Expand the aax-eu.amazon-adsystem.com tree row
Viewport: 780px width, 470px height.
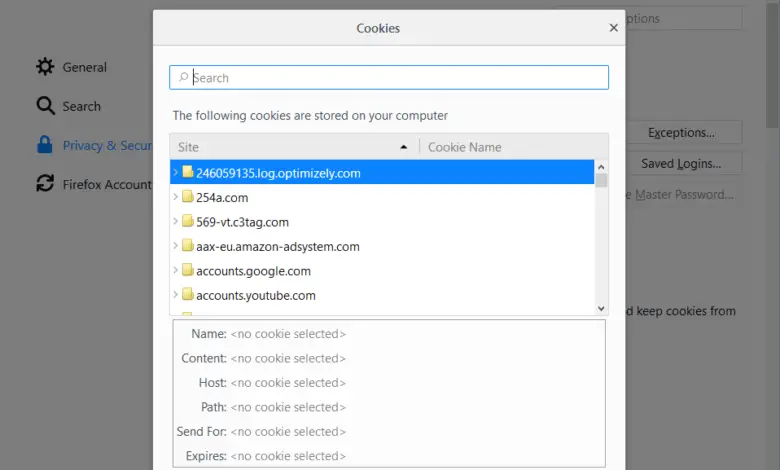pyautogui.click(x=176, y=246)
